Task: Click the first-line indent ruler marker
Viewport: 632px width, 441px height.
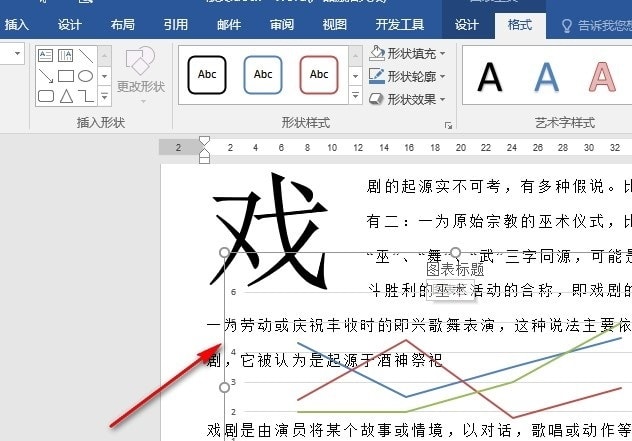Action: (204, 141)
